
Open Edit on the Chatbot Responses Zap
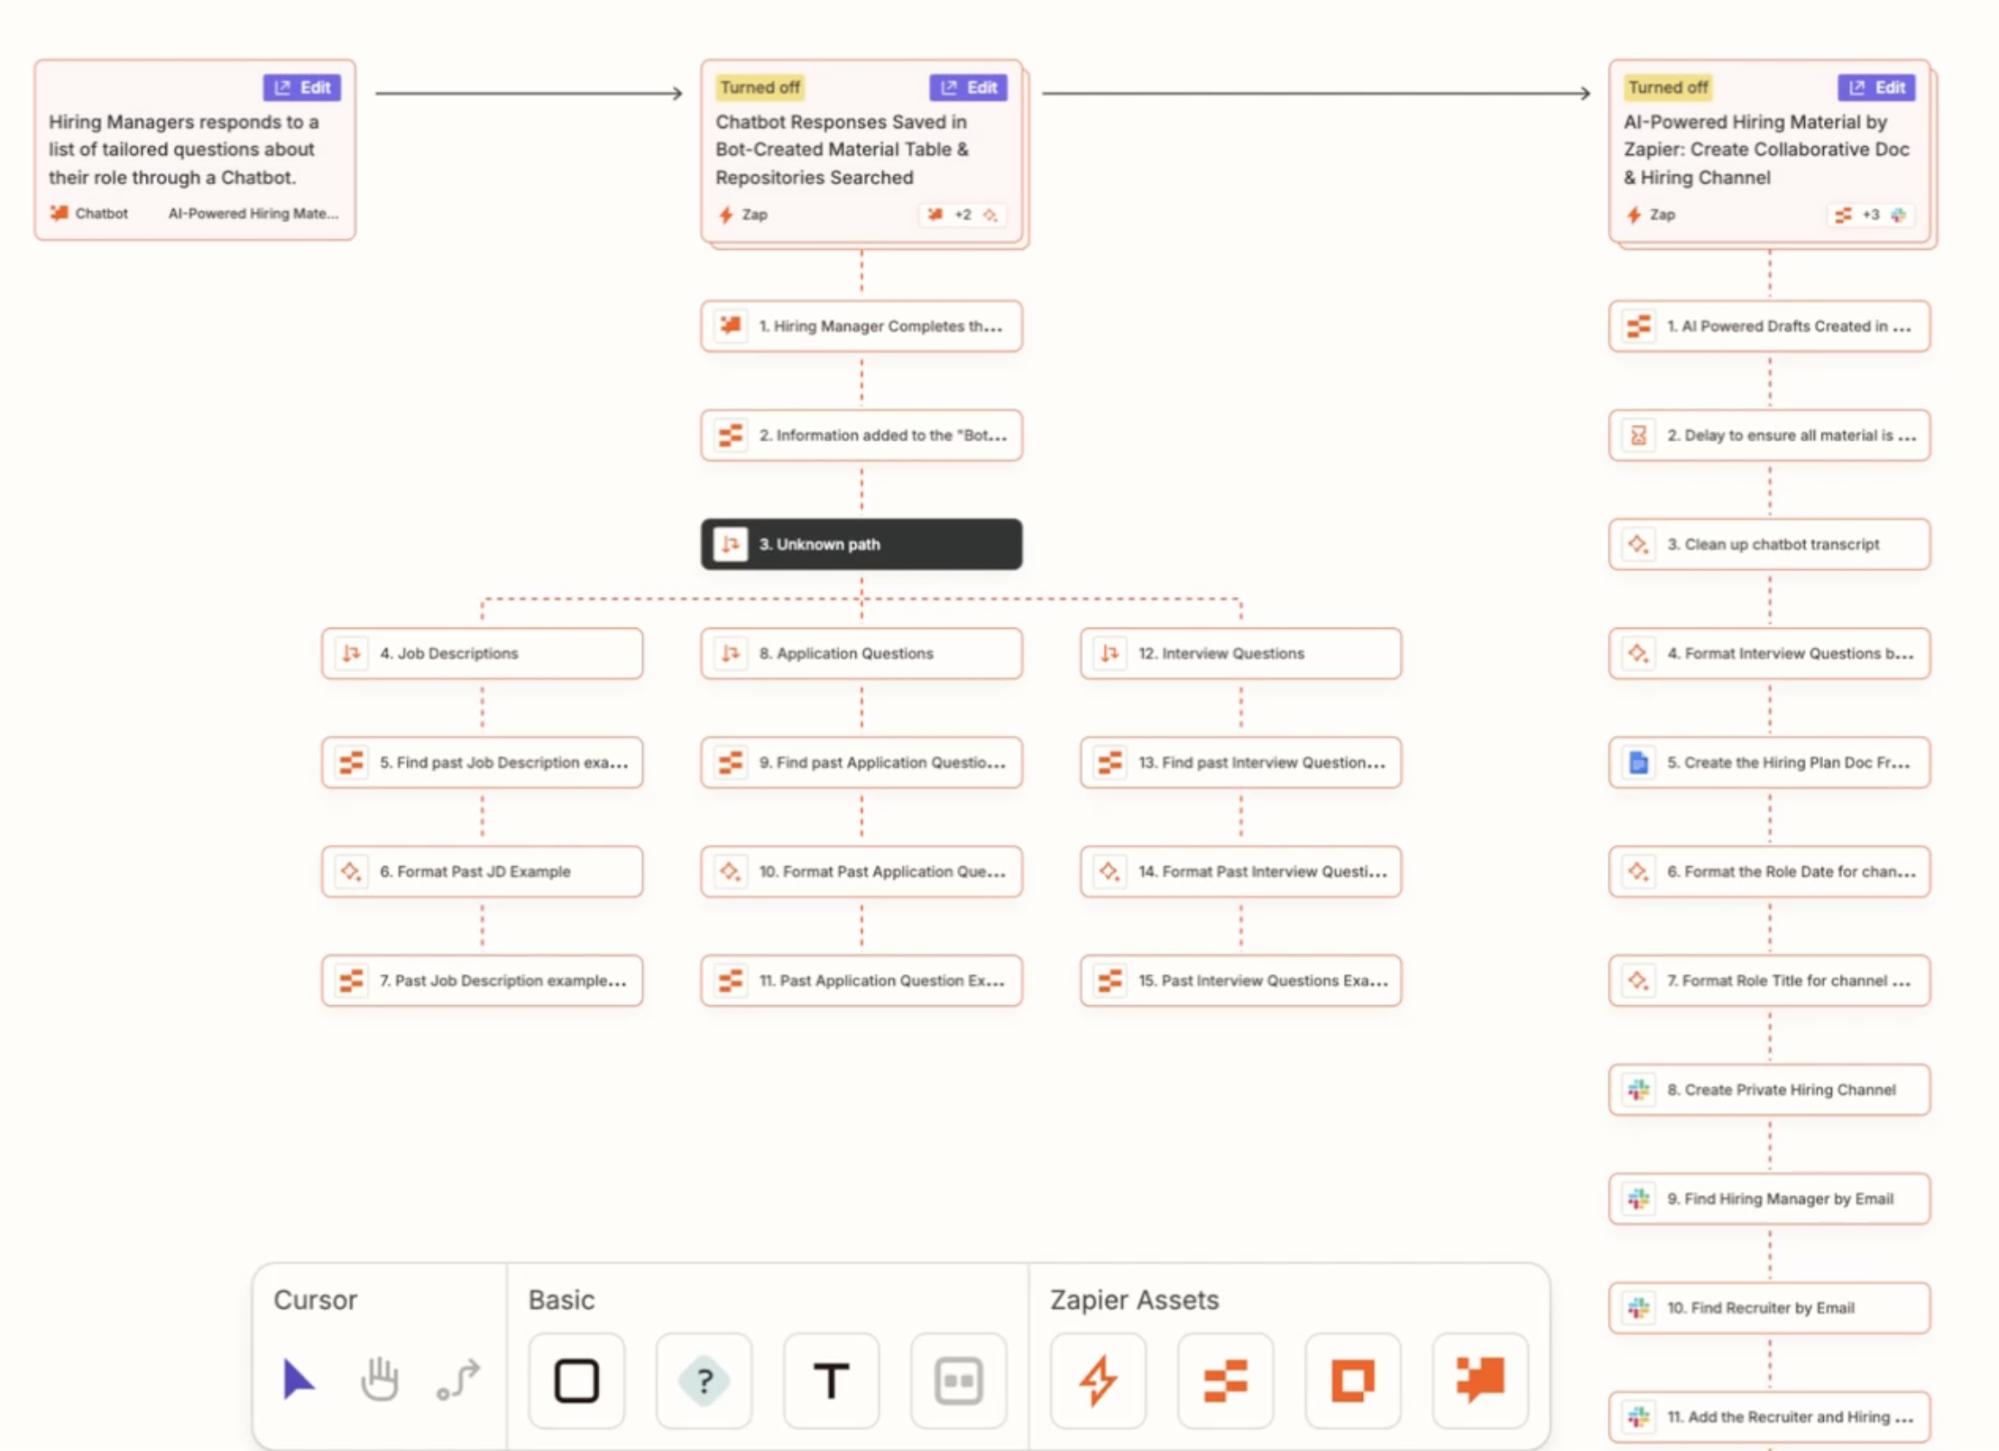coord(968,87)
